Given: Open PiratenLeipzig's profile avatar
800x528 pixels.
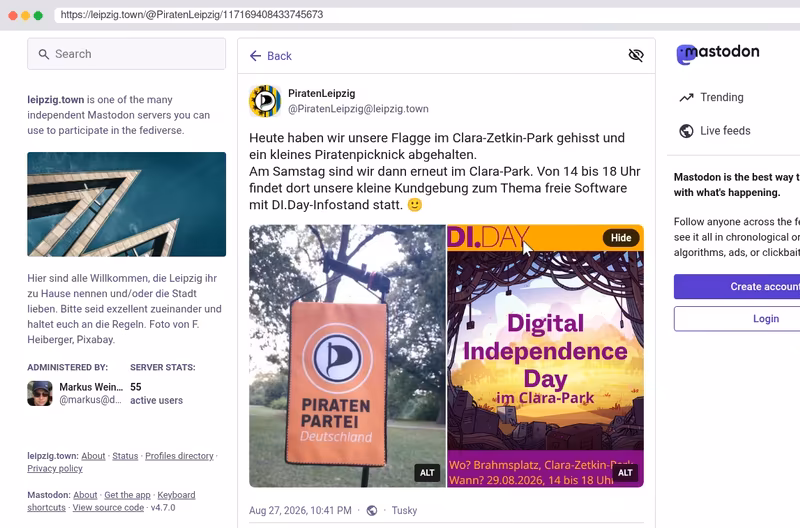Looking at the screenshot, I should [x=265, y=101].
